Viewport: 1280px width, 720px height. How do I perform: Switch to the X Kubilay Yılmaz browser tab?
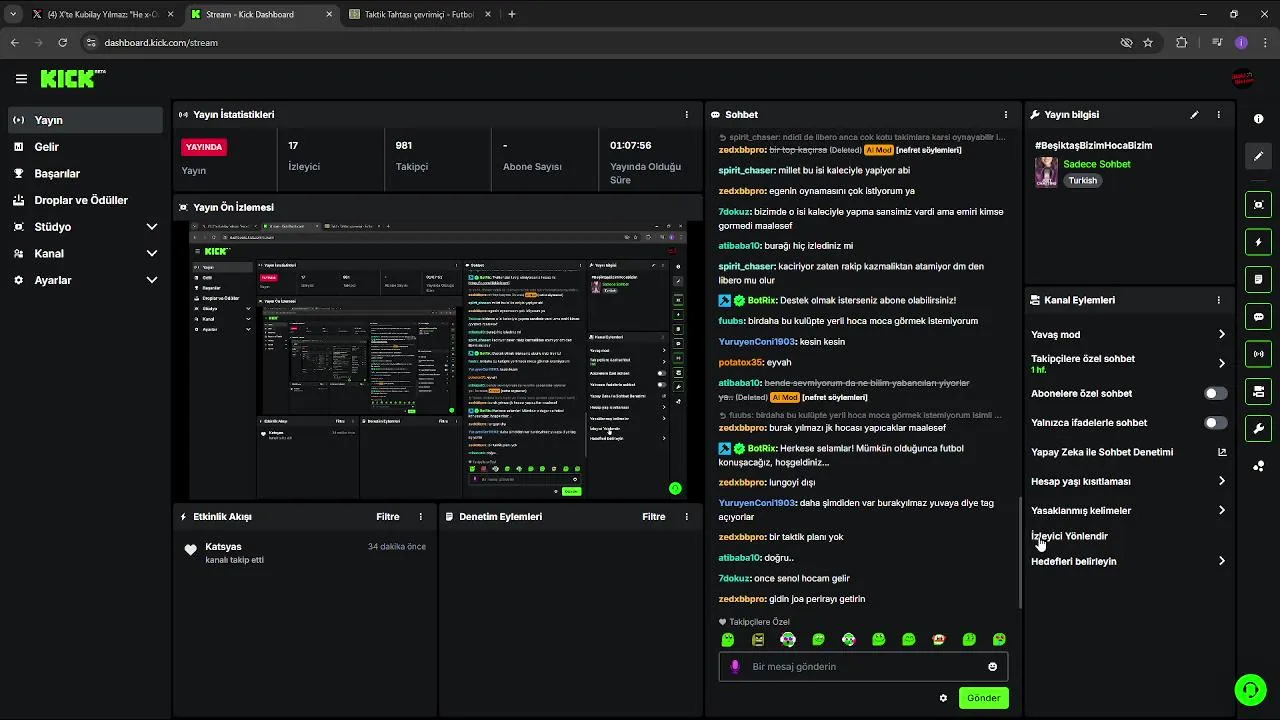pos(102,14)
